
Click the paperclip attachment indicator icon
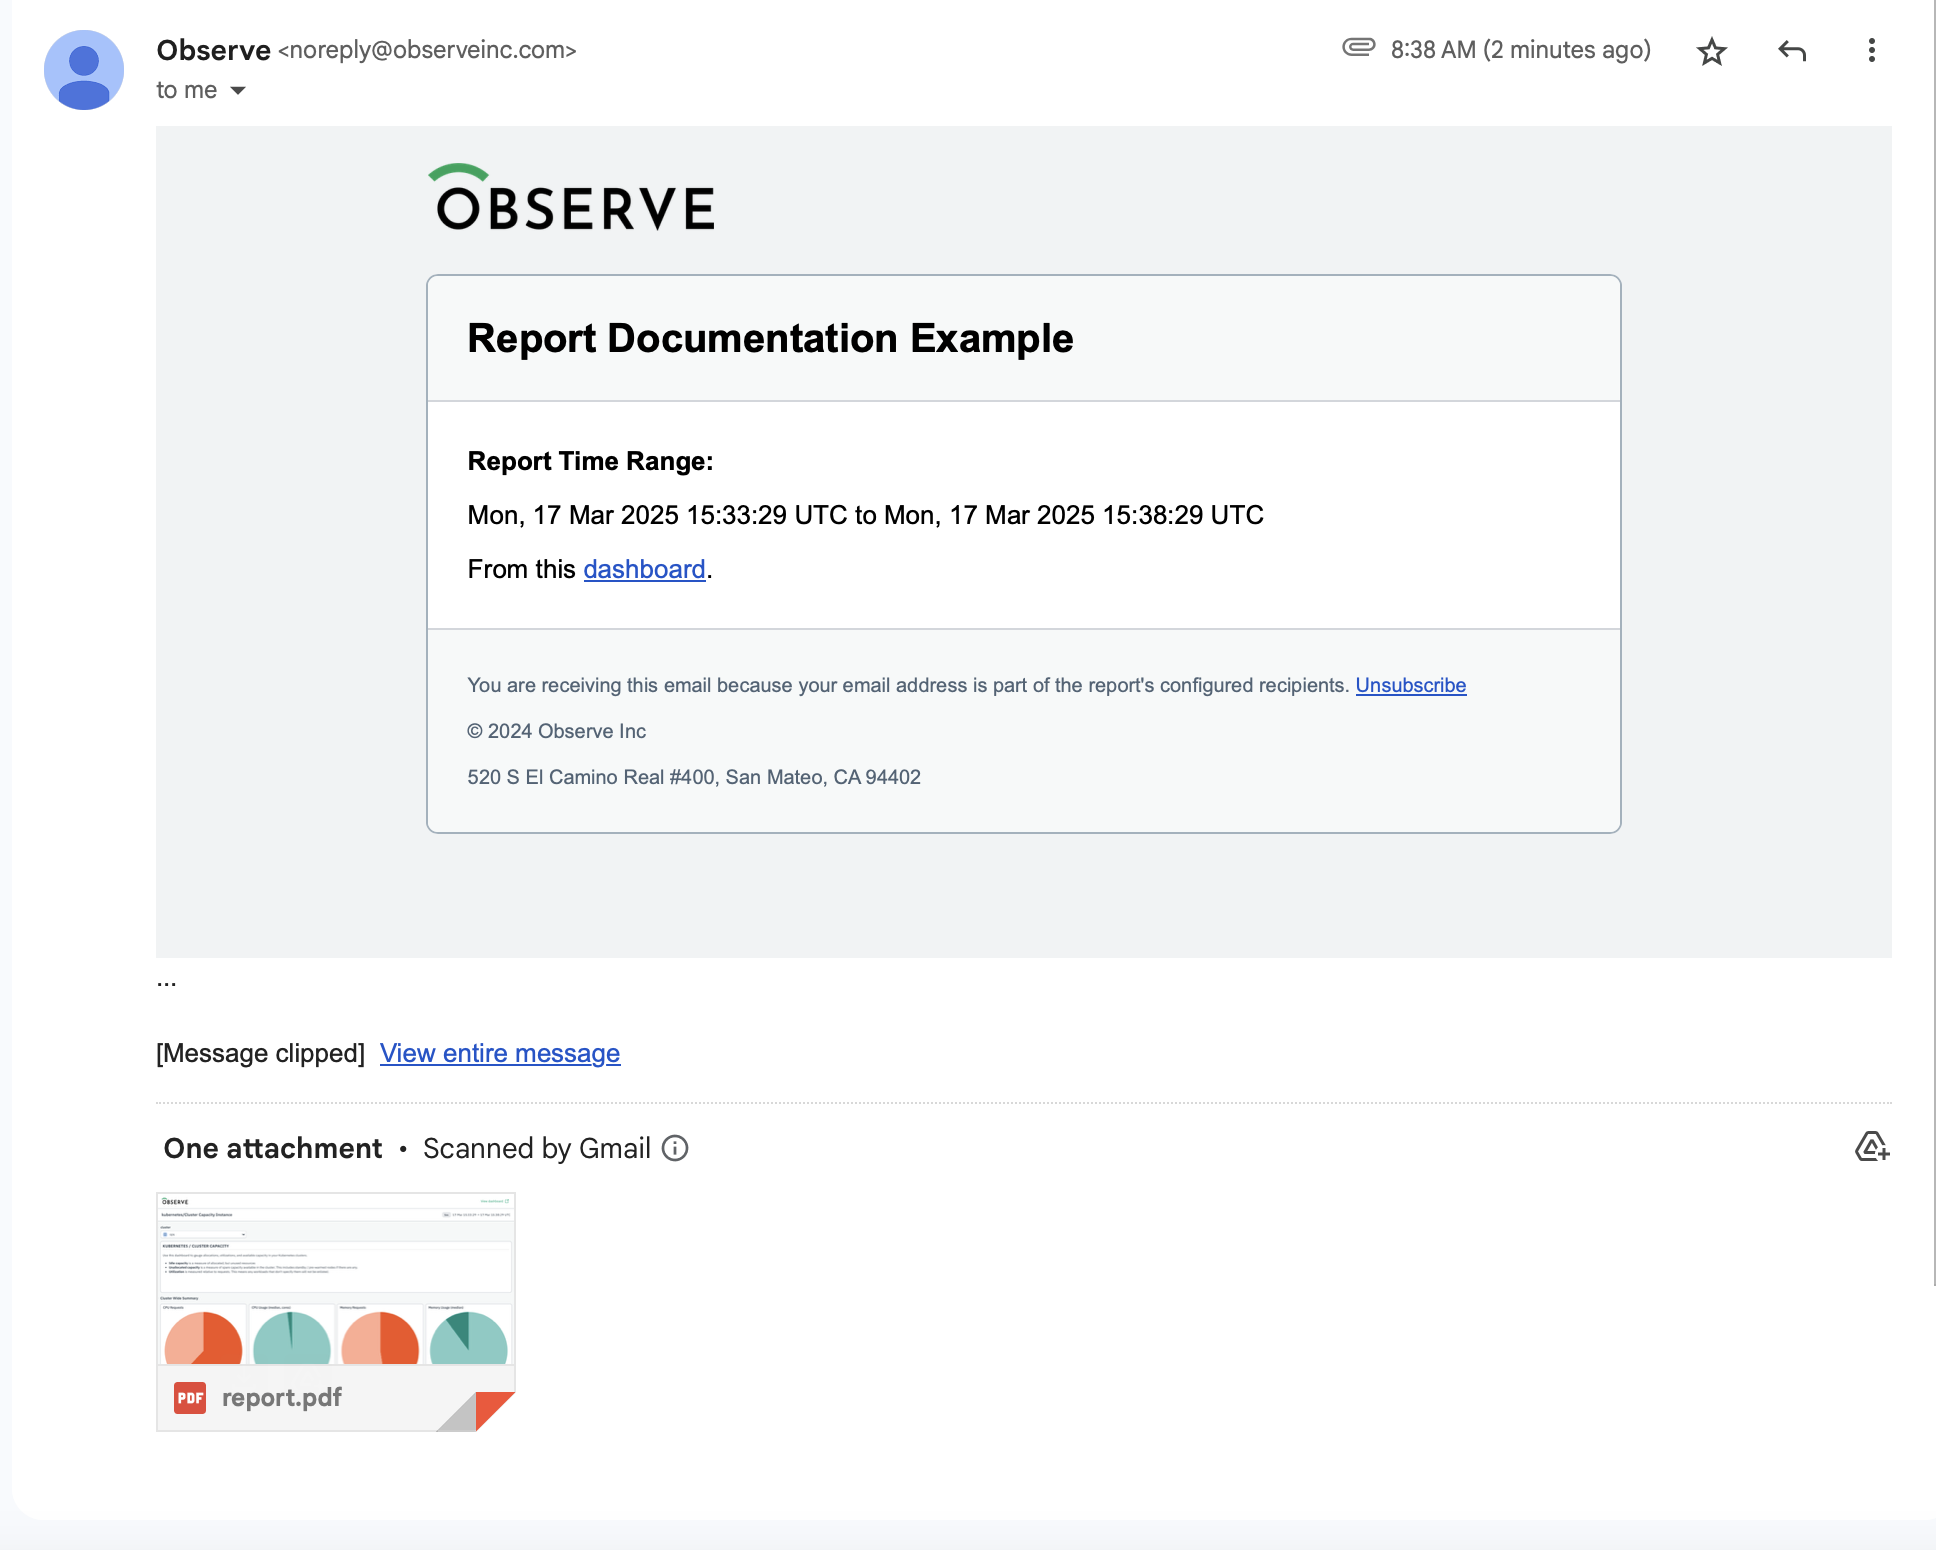pyautogui.click(x=1358, y=47)
